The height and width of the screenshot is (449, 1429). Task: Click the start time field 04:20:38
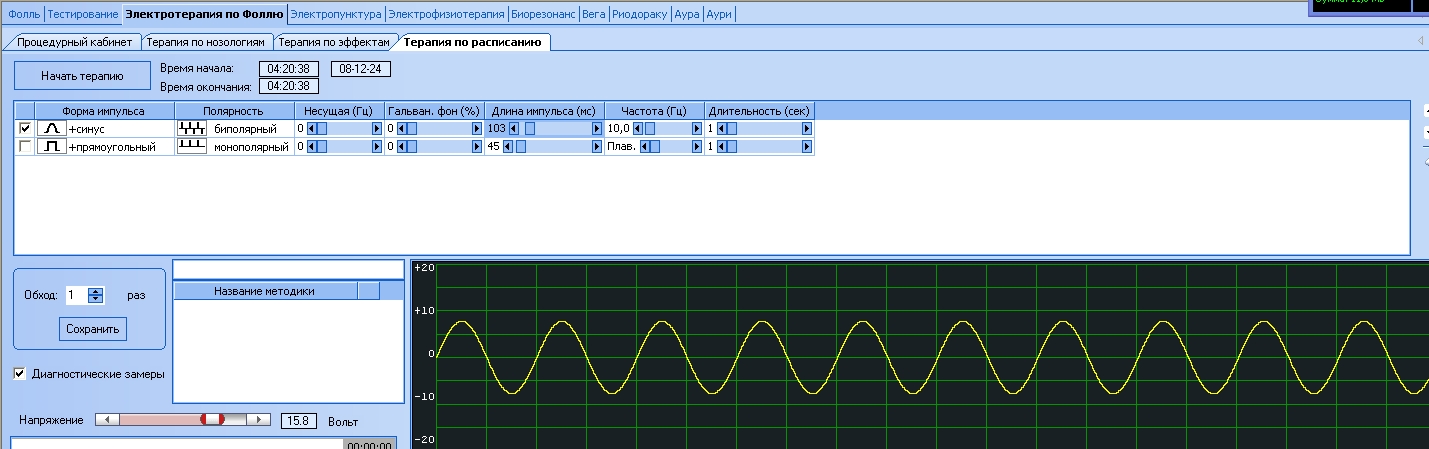click(288, 69)
